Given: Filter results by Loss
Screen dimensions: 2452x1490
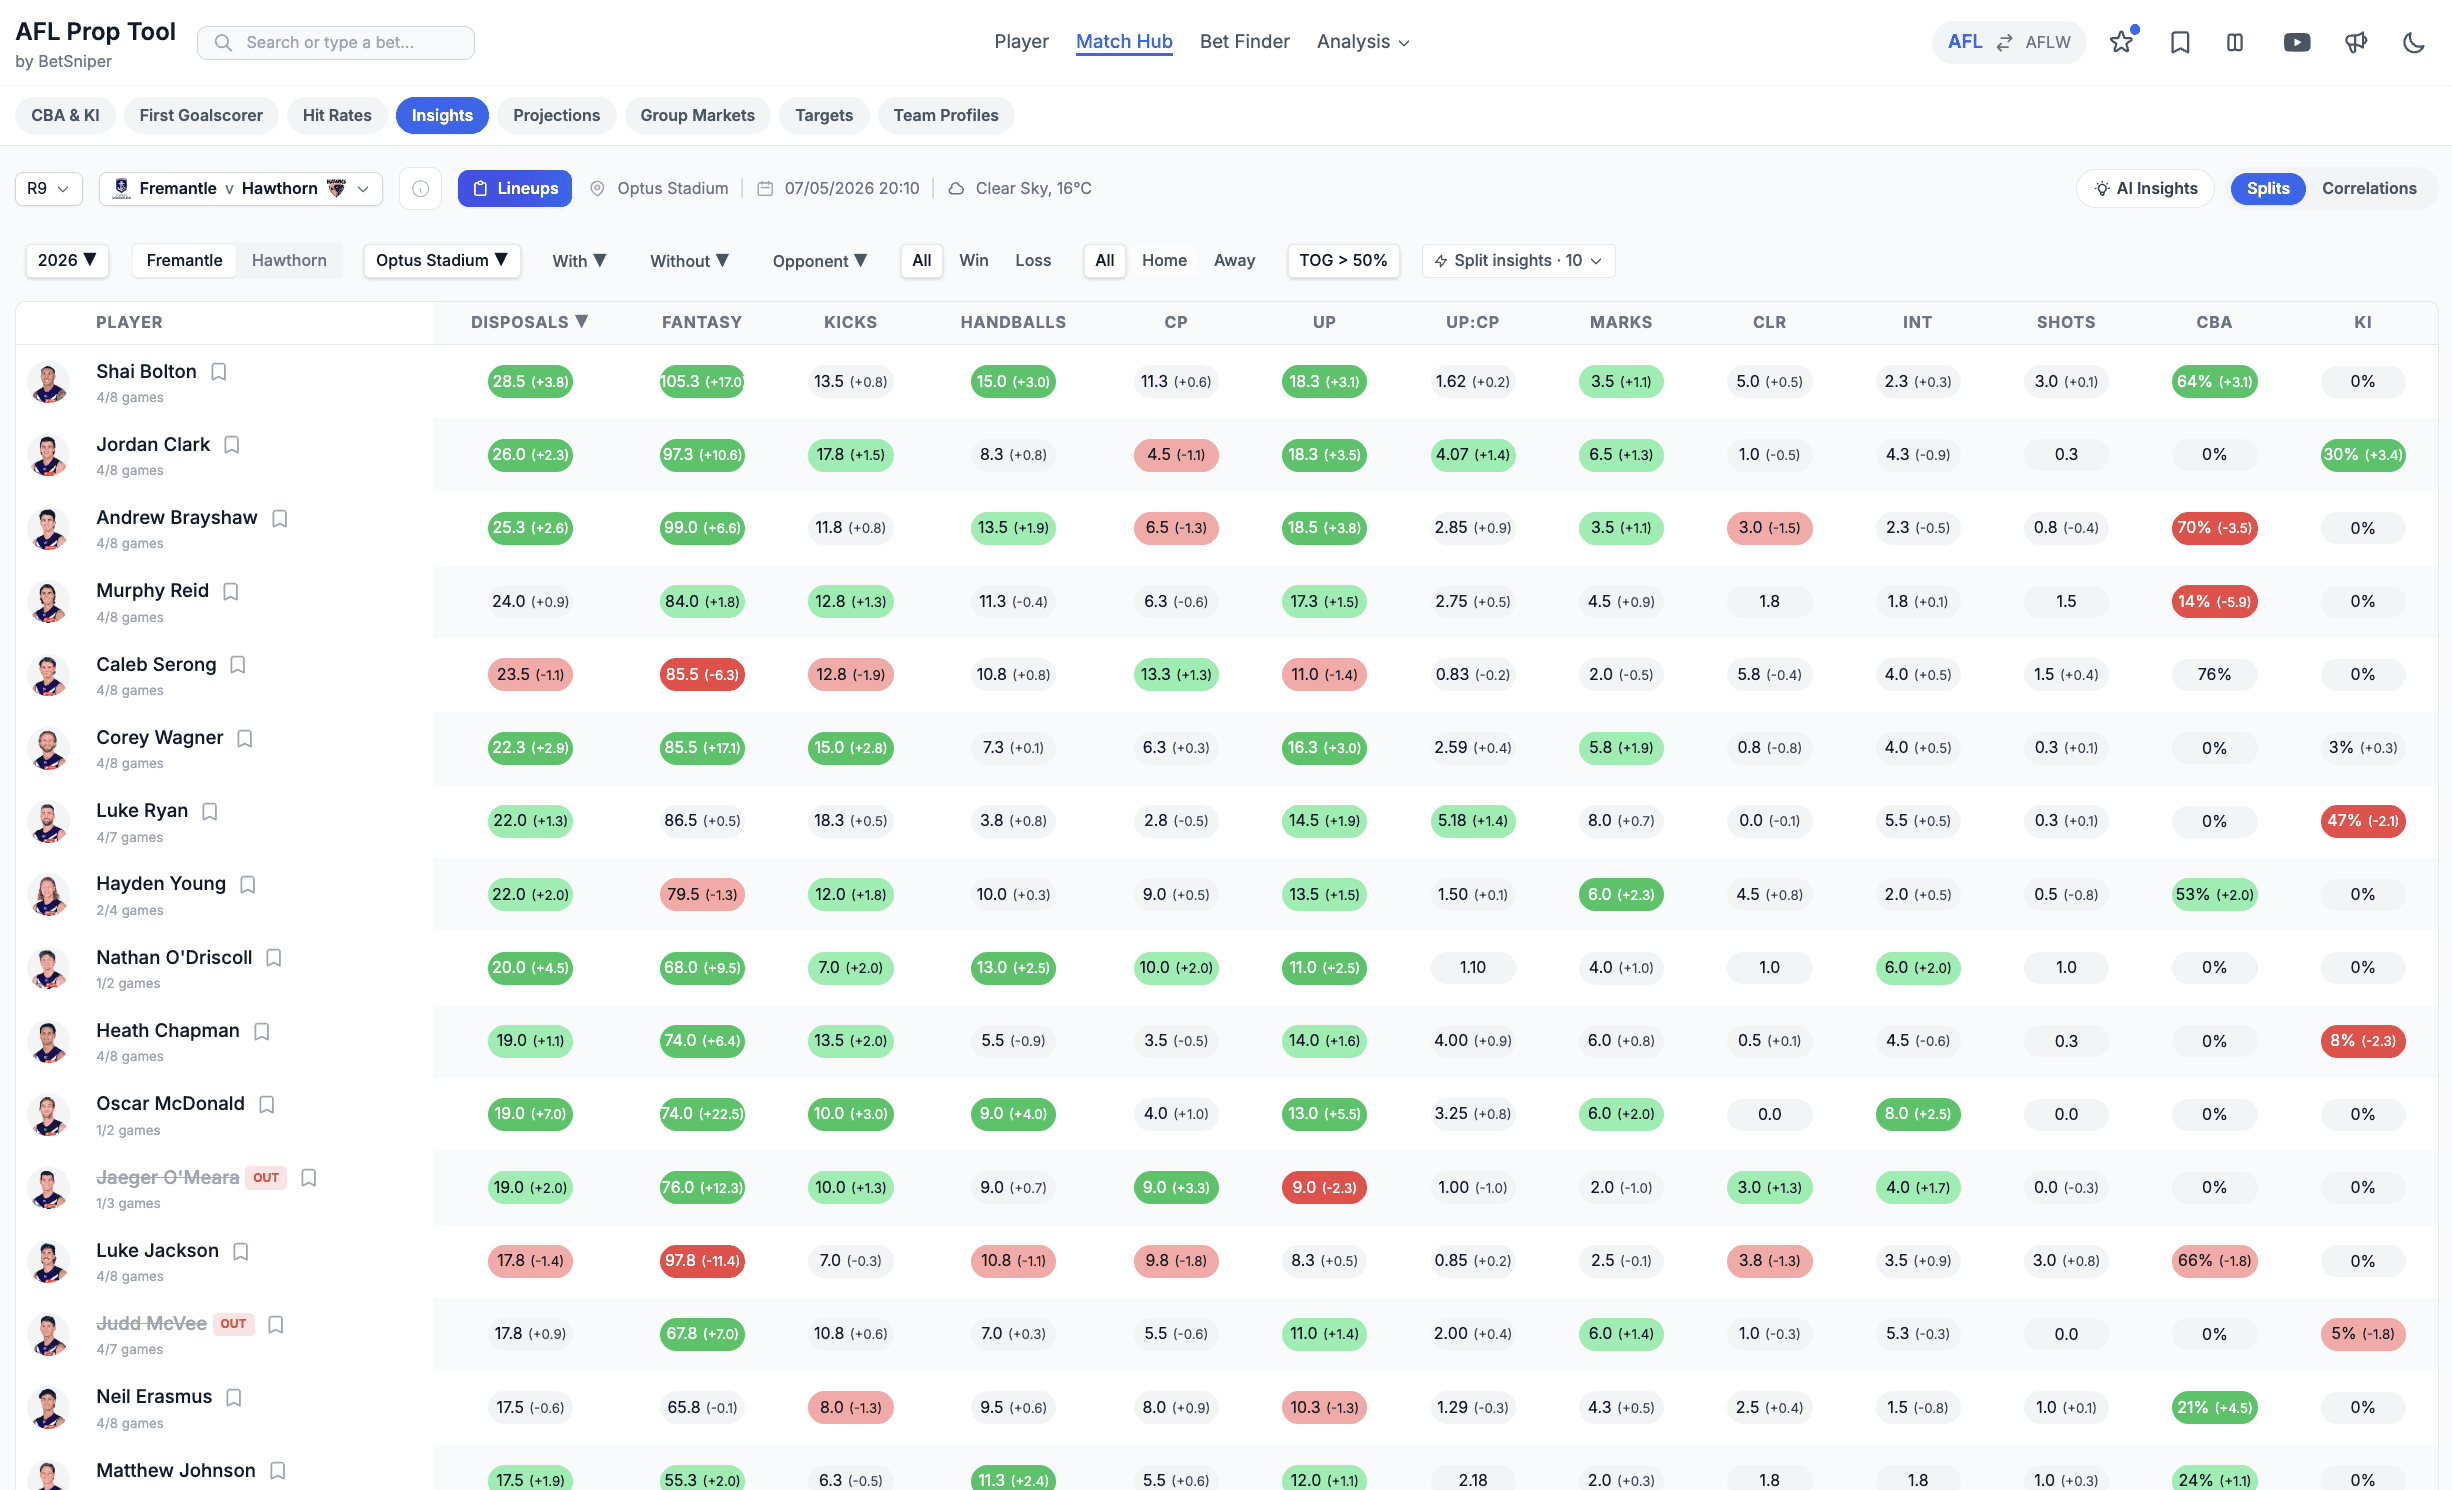Looking at the screenshot, I should tap(1033, 260).
